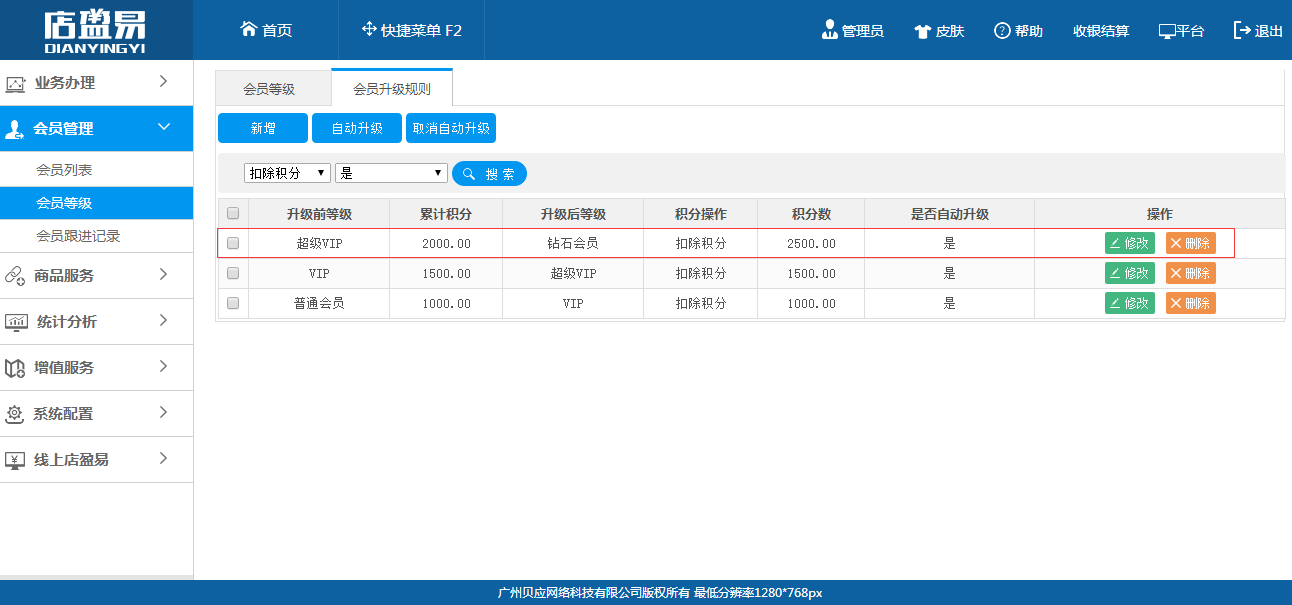Tick the checkbox for 超级VIP row
1292x605 pixels.
pos(233,243)
